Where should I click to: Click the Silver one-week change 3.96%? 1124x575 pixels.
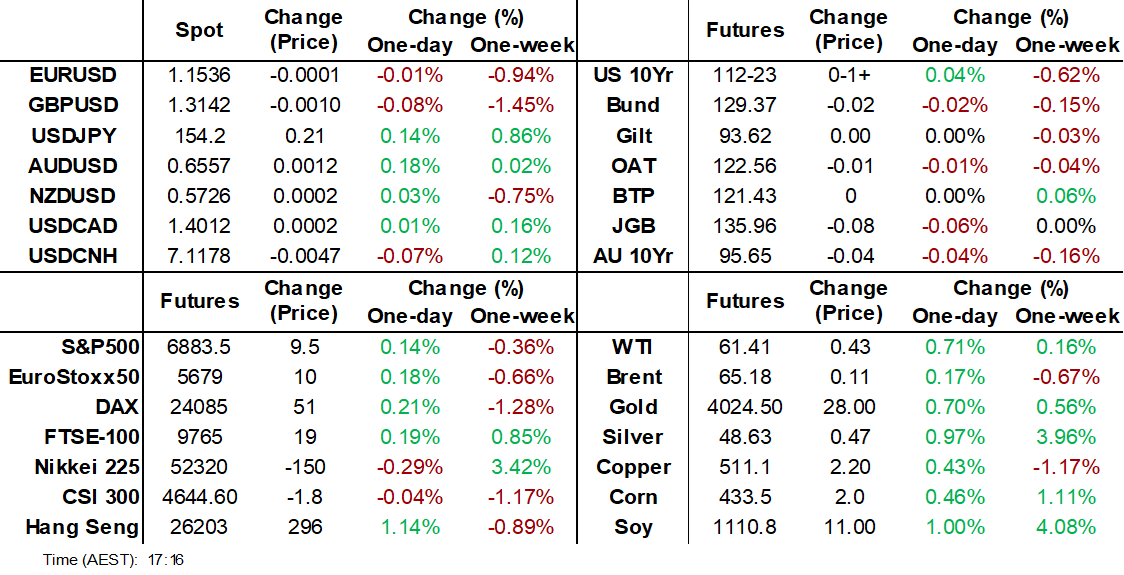pyautogui.click(x=1067, y=437)
